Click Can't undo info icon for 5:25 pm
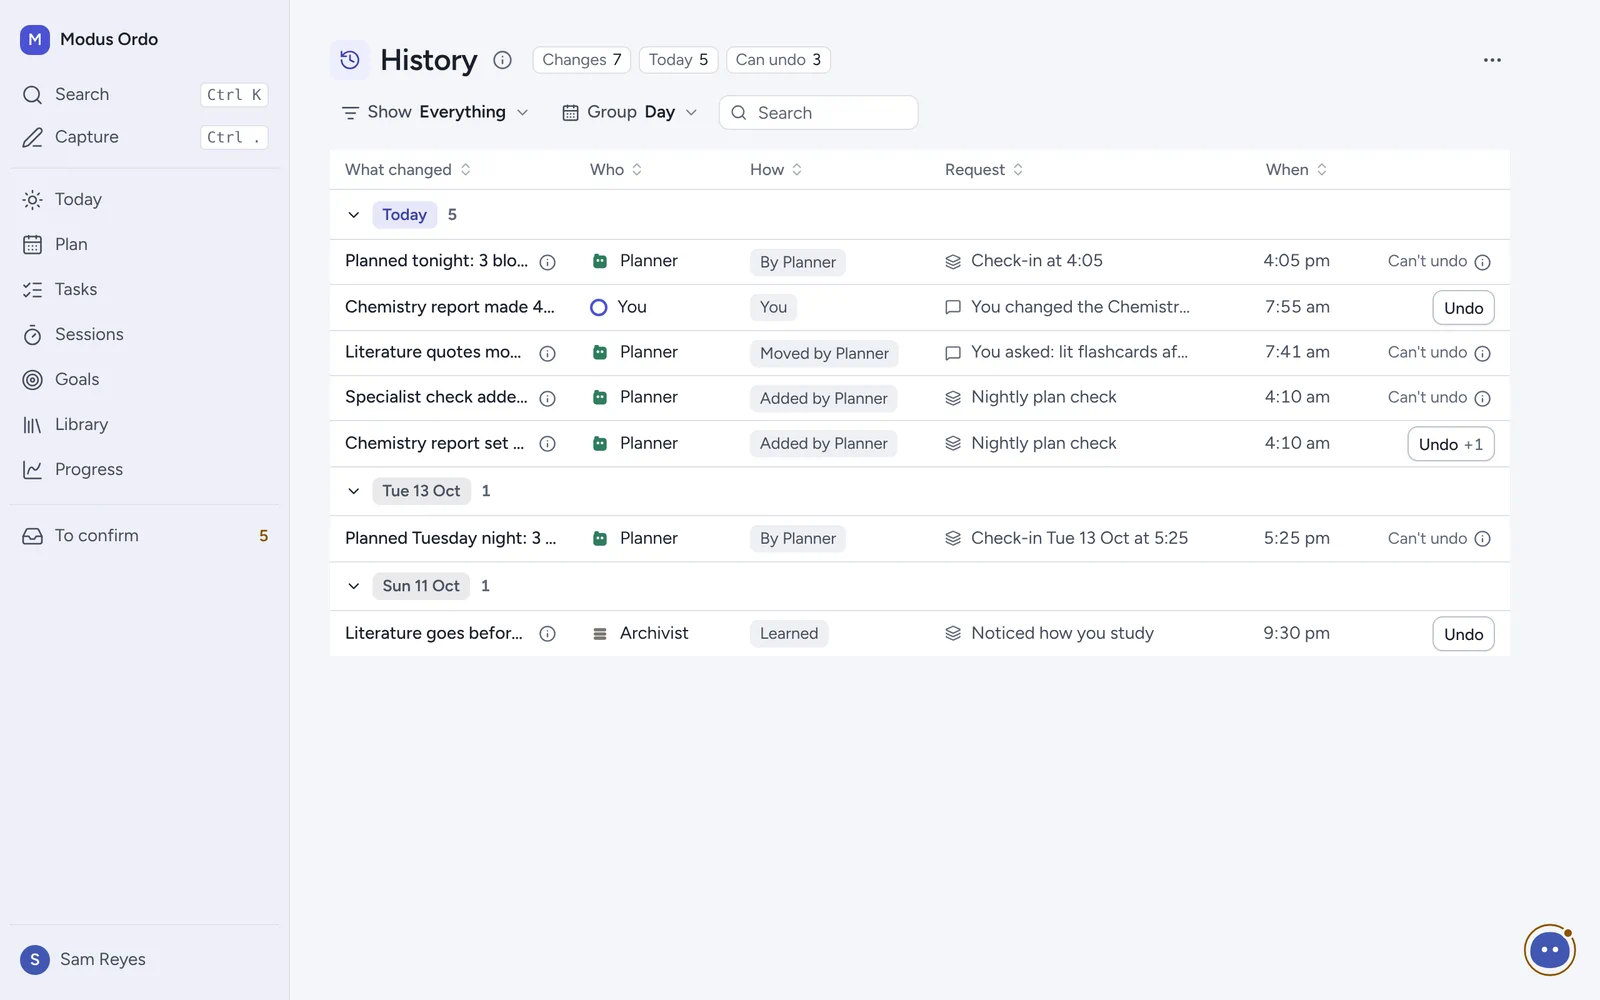 coord(1483,539)
